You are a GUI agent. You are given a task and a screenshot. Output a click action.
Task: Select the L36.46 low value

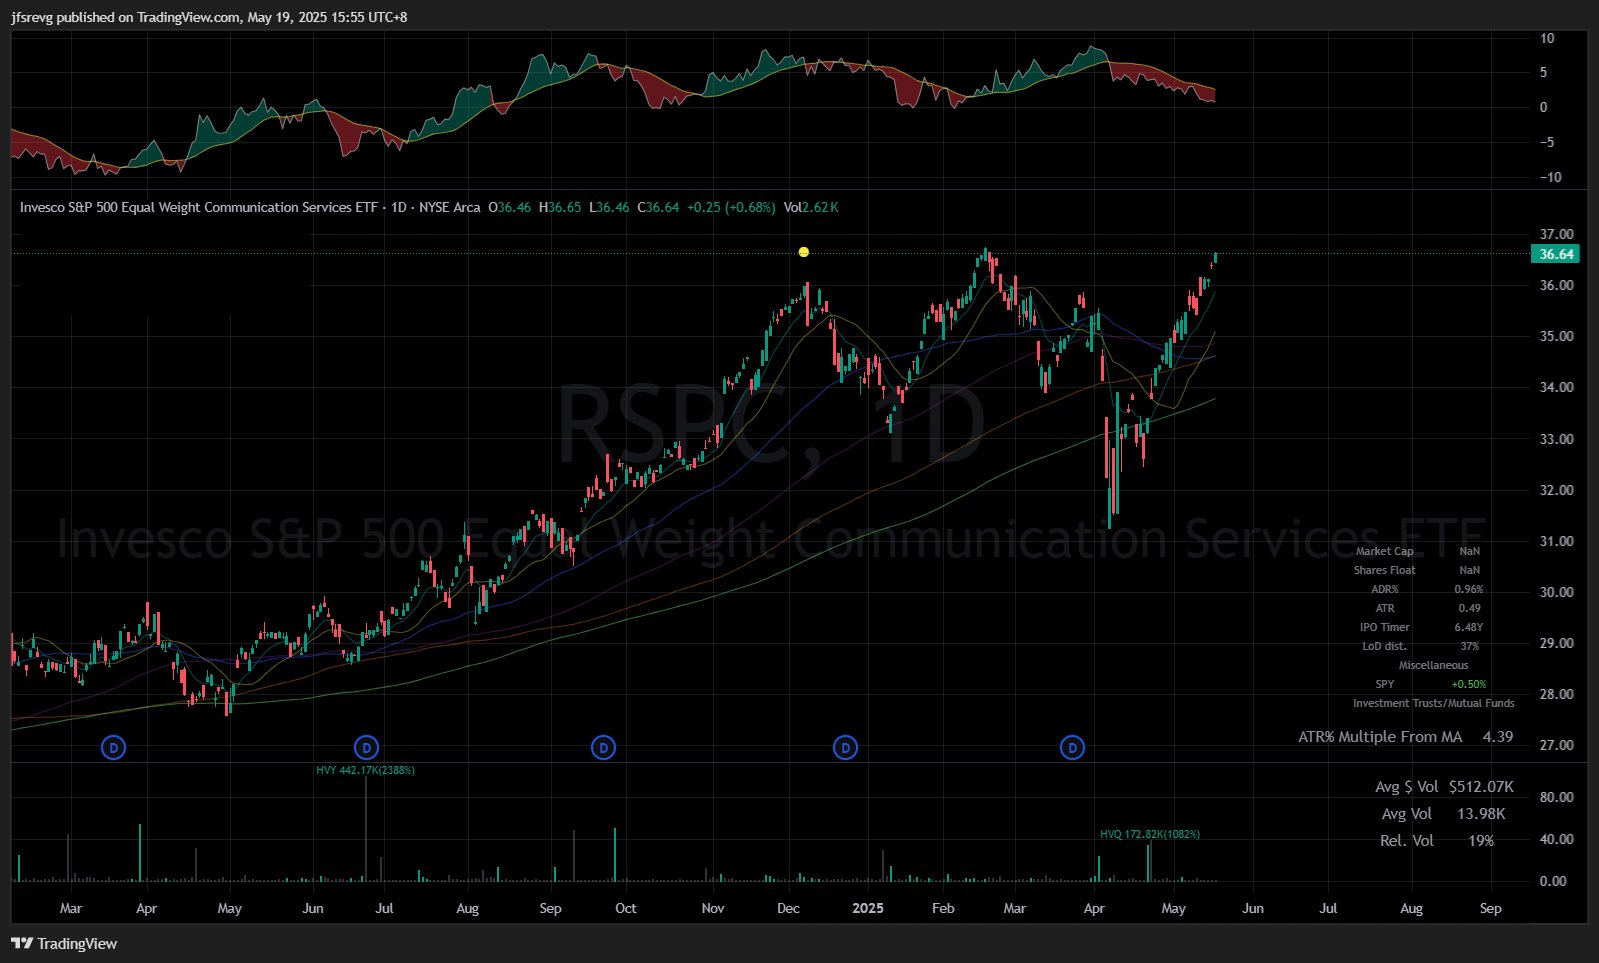tap(609, 207)
